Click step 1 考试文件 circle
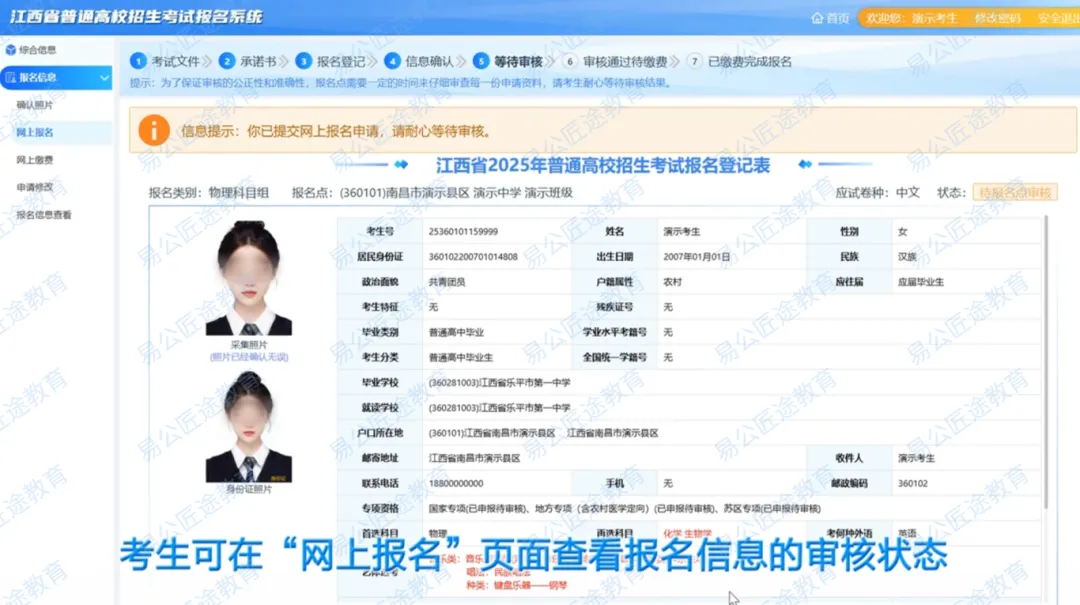 pos(138,61)
